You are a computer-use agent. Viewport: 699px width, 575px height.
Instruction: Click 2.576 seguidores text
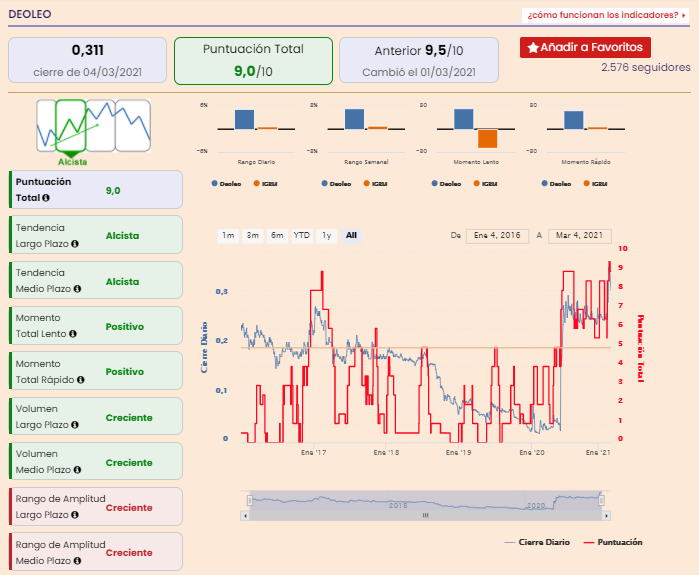coord(646,68)
